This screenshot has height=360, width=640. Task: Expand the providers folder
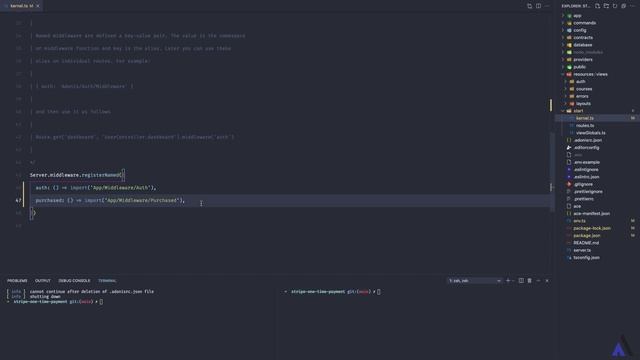(582, 60)
